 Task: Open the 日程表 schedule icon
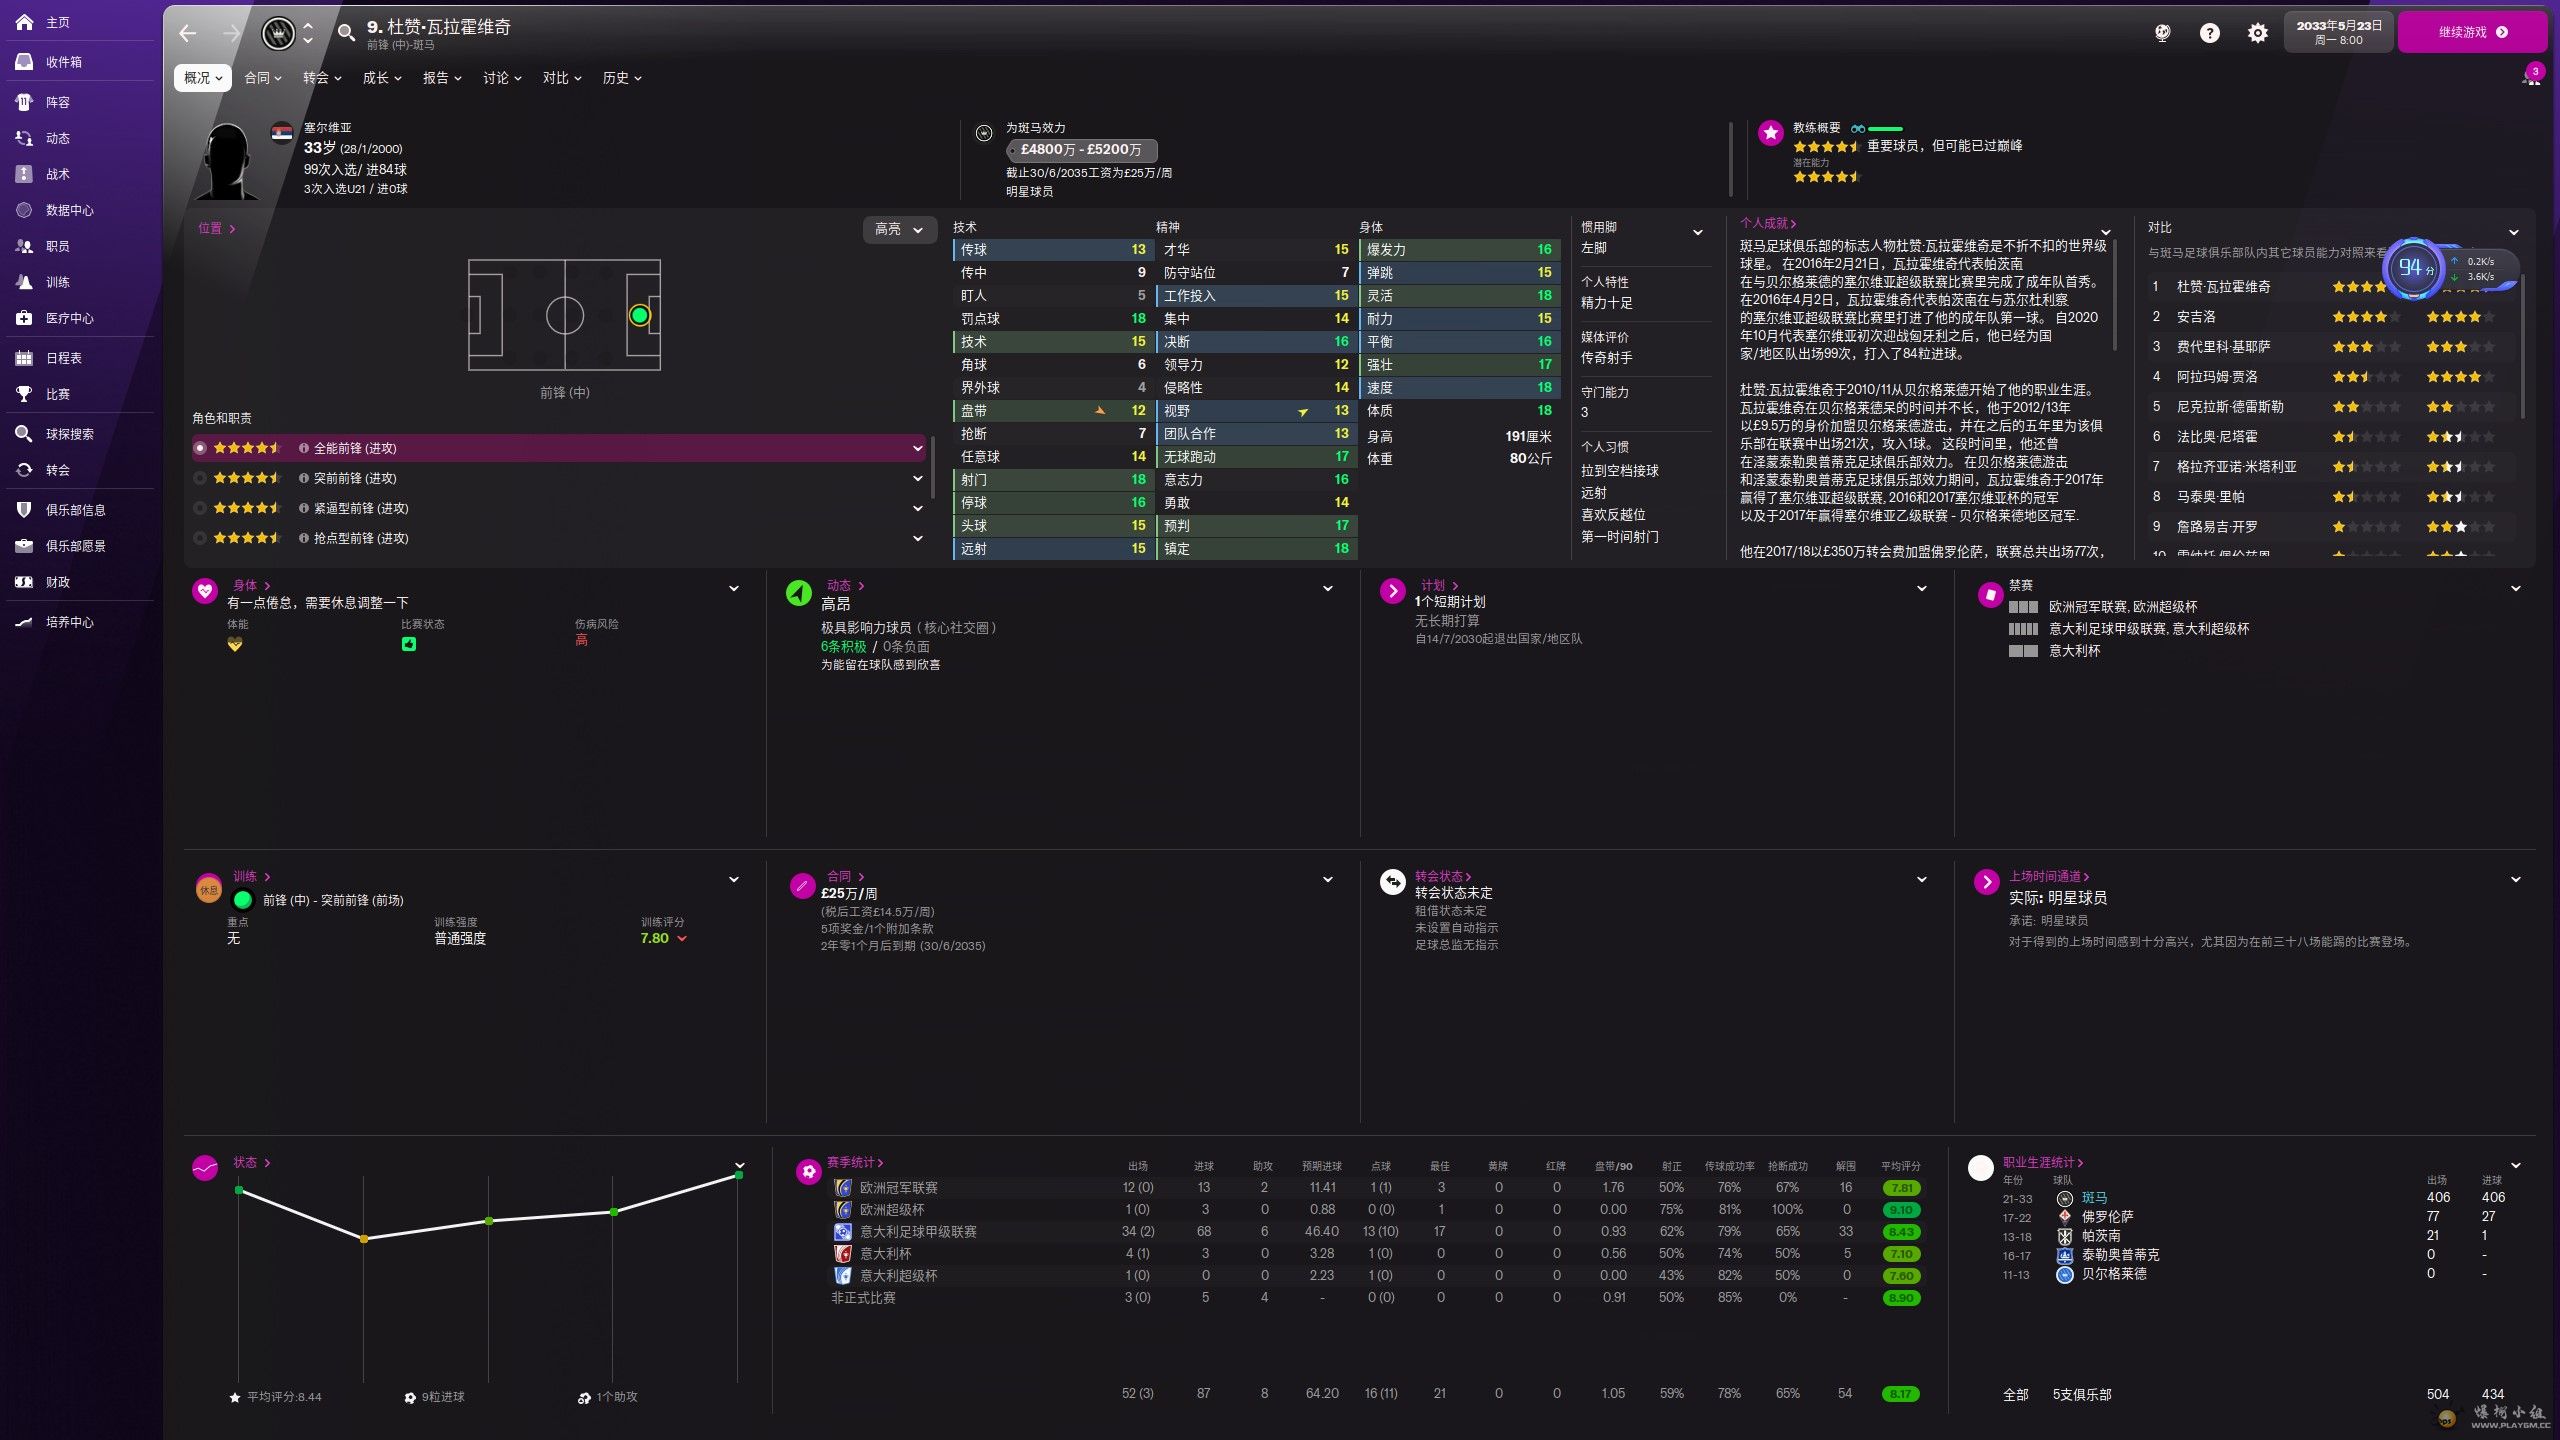[25, 358]
